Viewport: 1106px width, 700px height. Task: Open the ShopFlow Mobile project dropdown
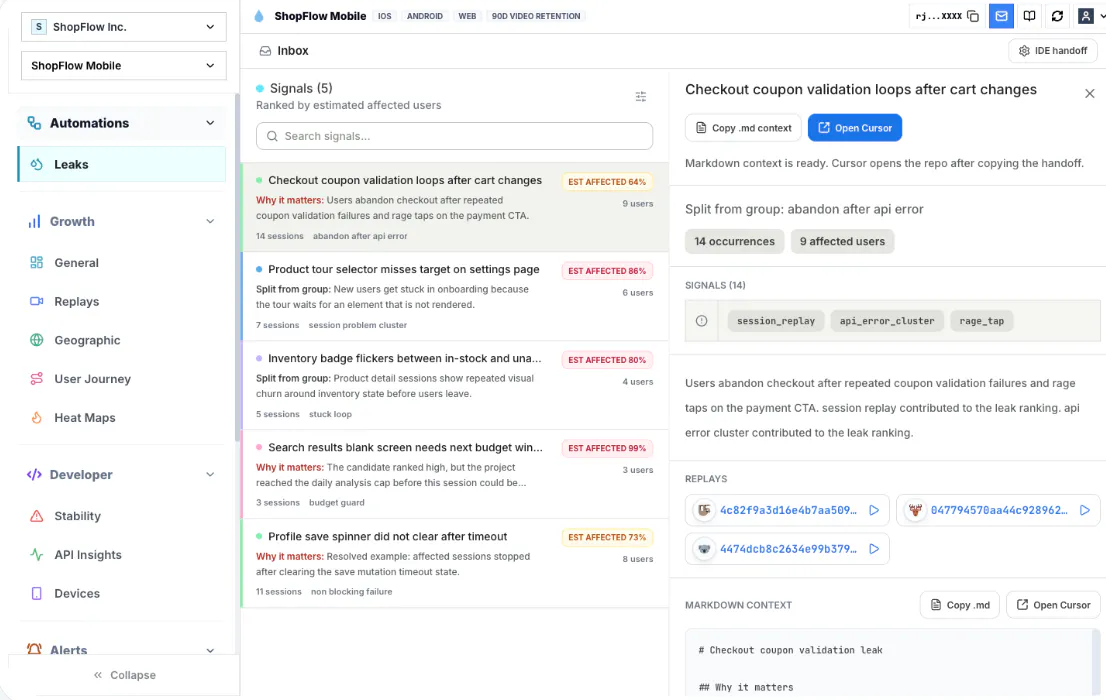(x=123, y=66)
